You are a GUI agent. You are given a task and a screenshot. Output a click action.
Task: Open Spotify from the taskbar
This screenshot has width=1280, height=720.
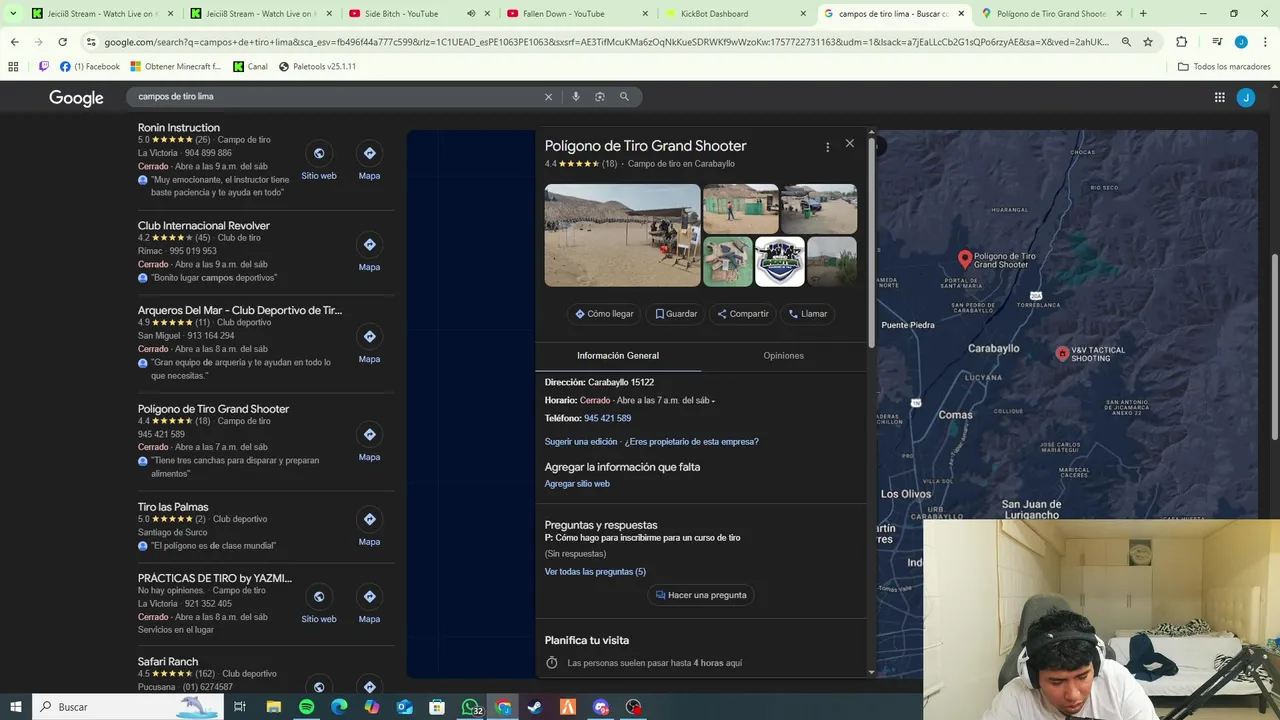[x=306, y=707]
